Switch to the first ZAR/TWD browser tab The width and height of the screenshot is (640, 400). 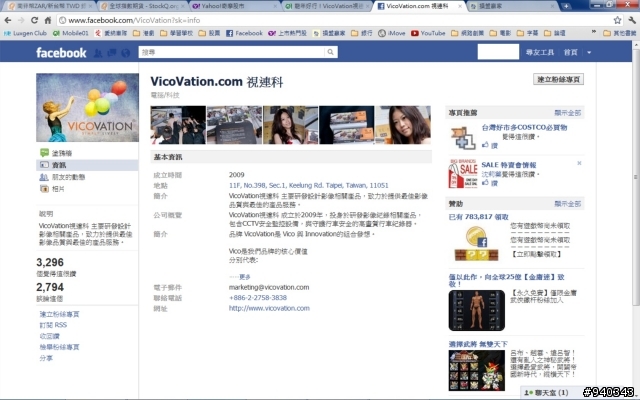(x=49, y=6)
